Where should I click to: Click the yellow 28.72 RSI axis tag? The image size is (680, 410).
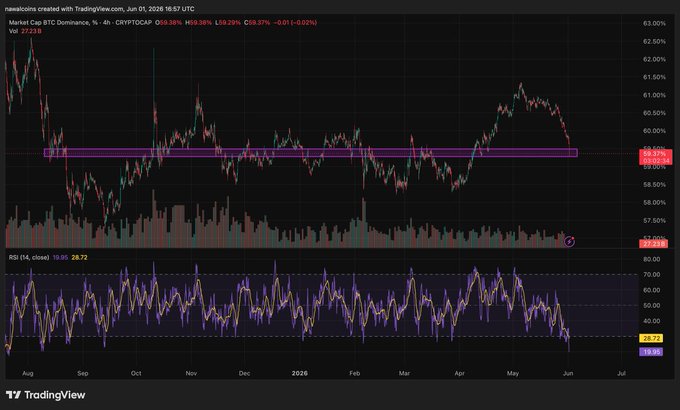651,338
